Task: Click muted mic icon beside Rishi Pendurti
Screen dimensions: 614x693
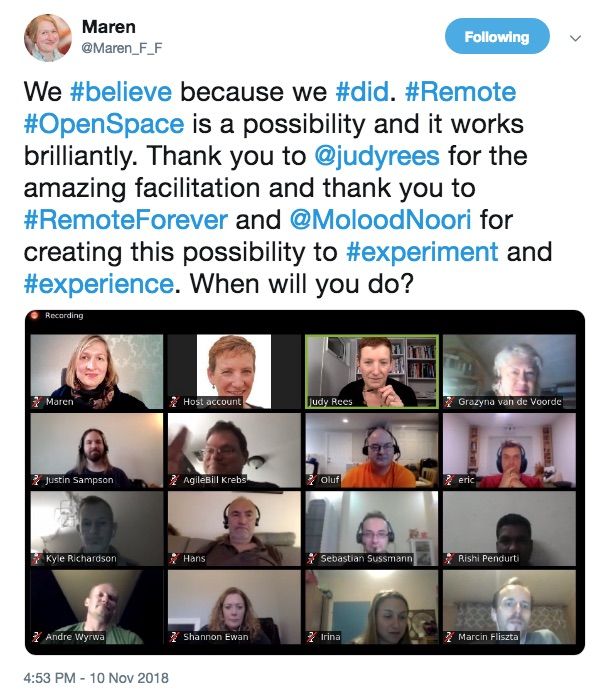Action: 450,559
